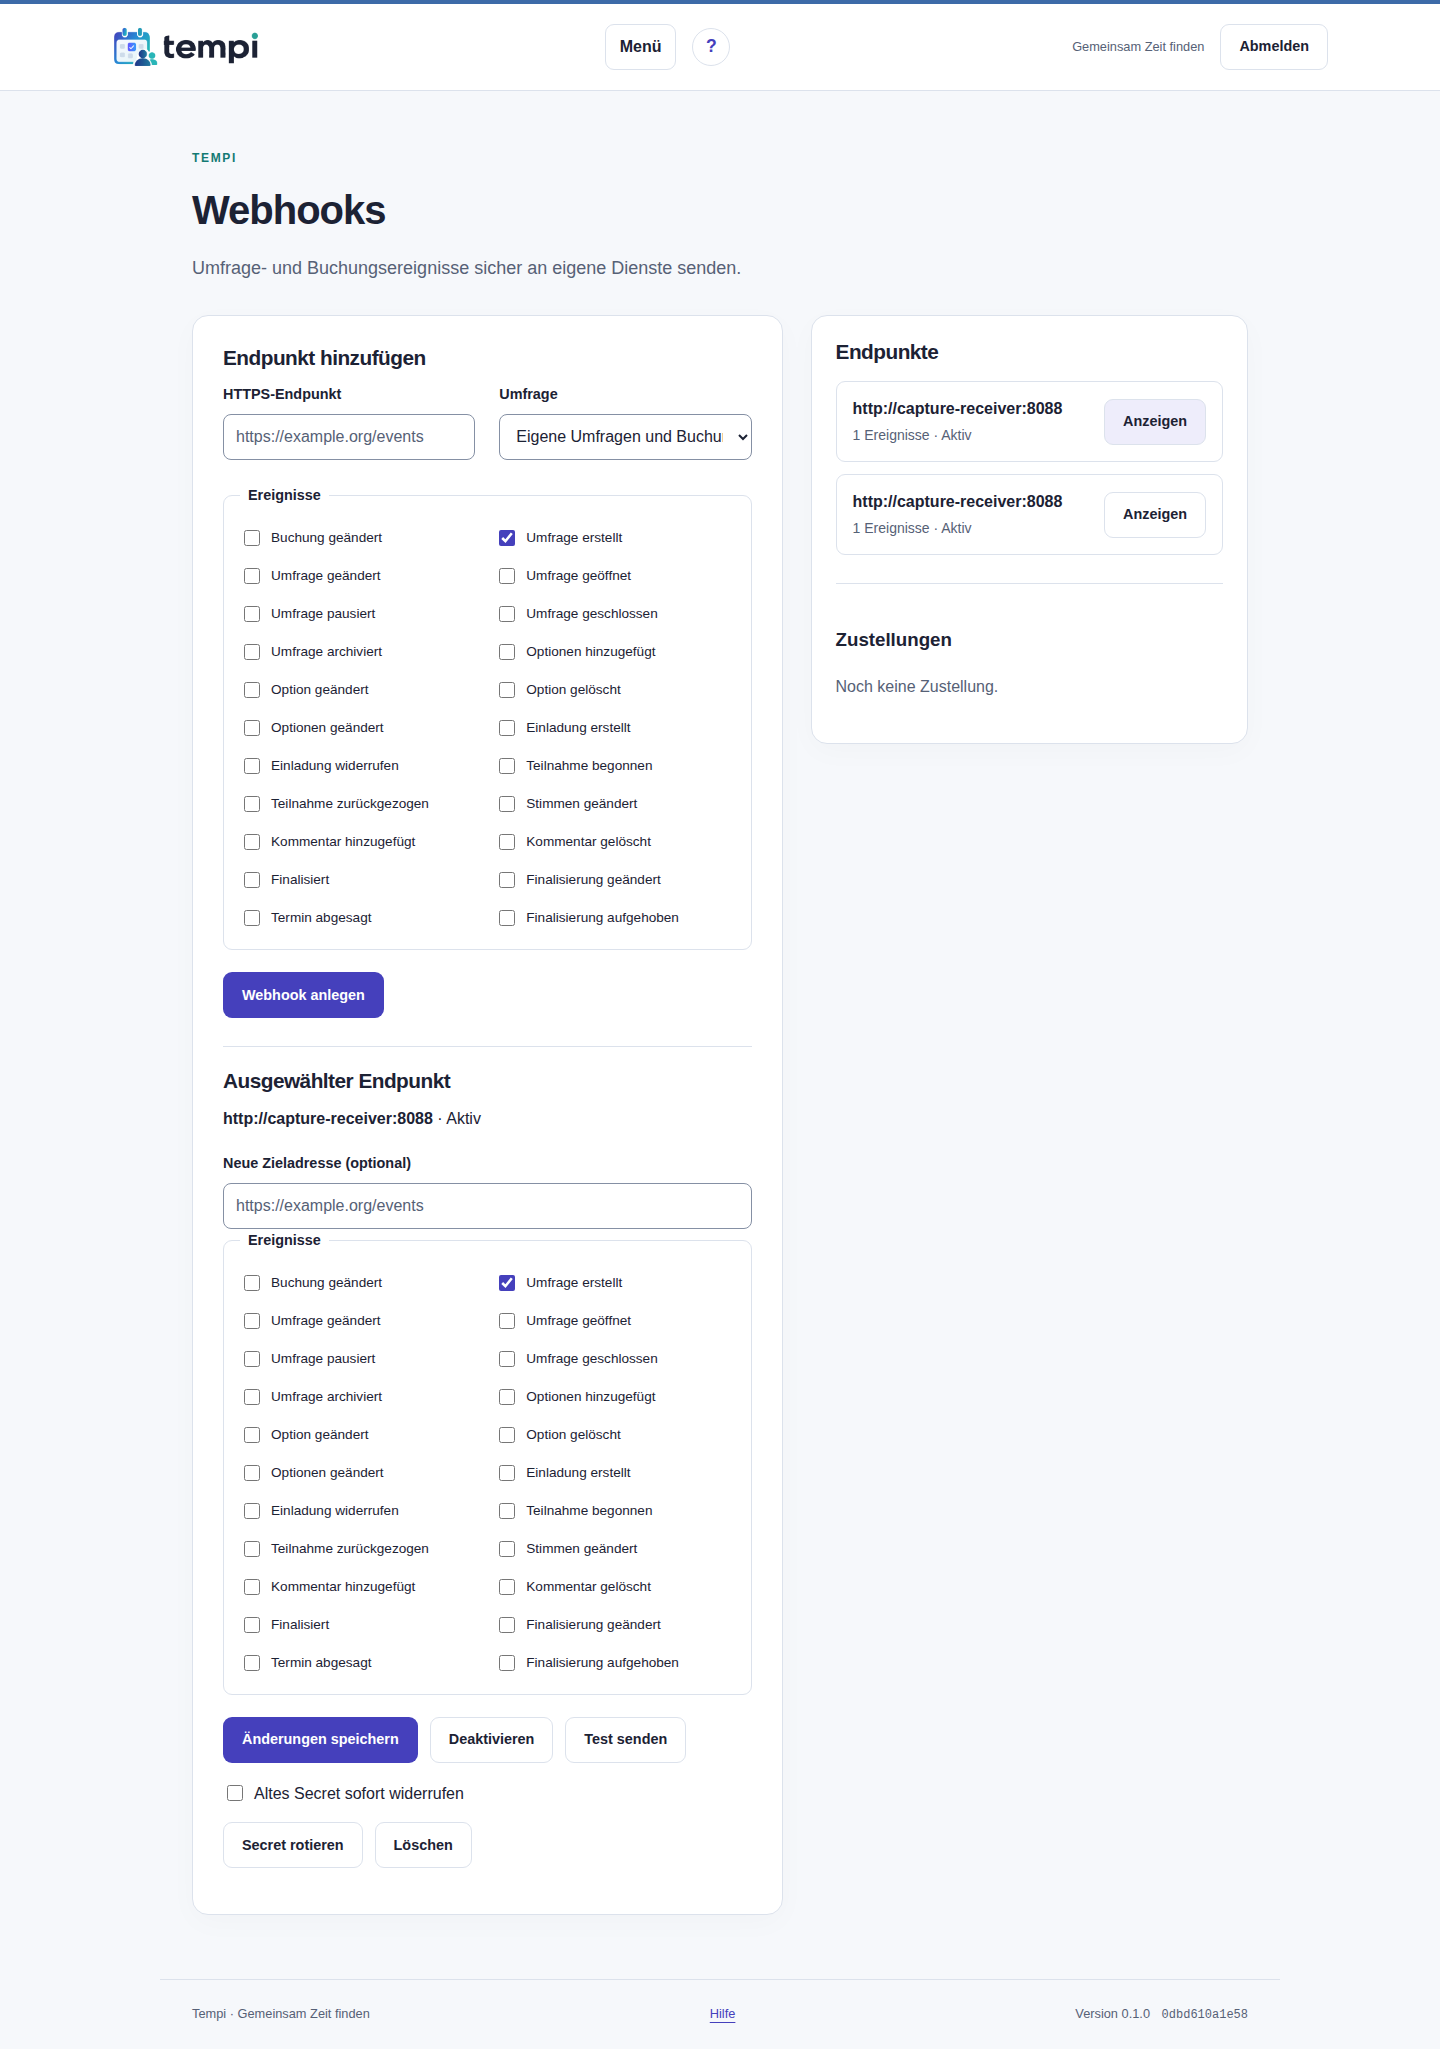The width and height of the screenshot is (1440, 2049).
Task: Click the Deaktivieren button
Action: coord(491,1740)
